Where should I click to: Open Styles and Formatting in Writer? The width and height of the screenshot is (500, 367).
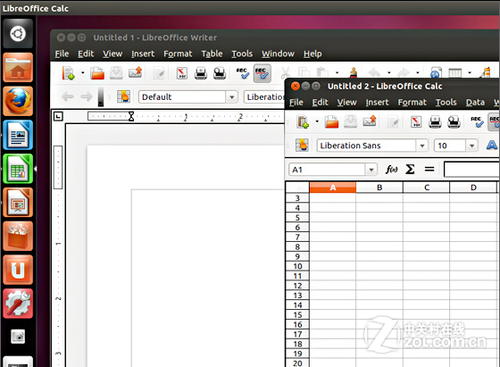tap(123, 97)
